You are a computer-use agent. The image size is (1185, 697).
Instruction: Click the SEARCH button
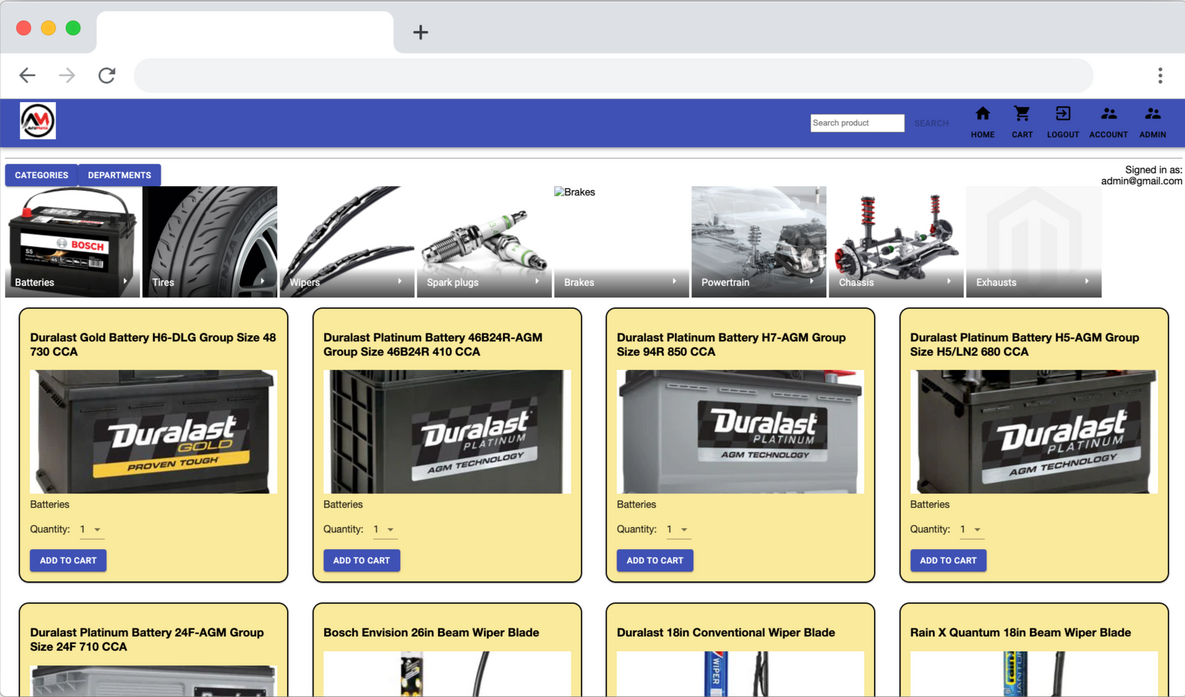pos(931,122)
